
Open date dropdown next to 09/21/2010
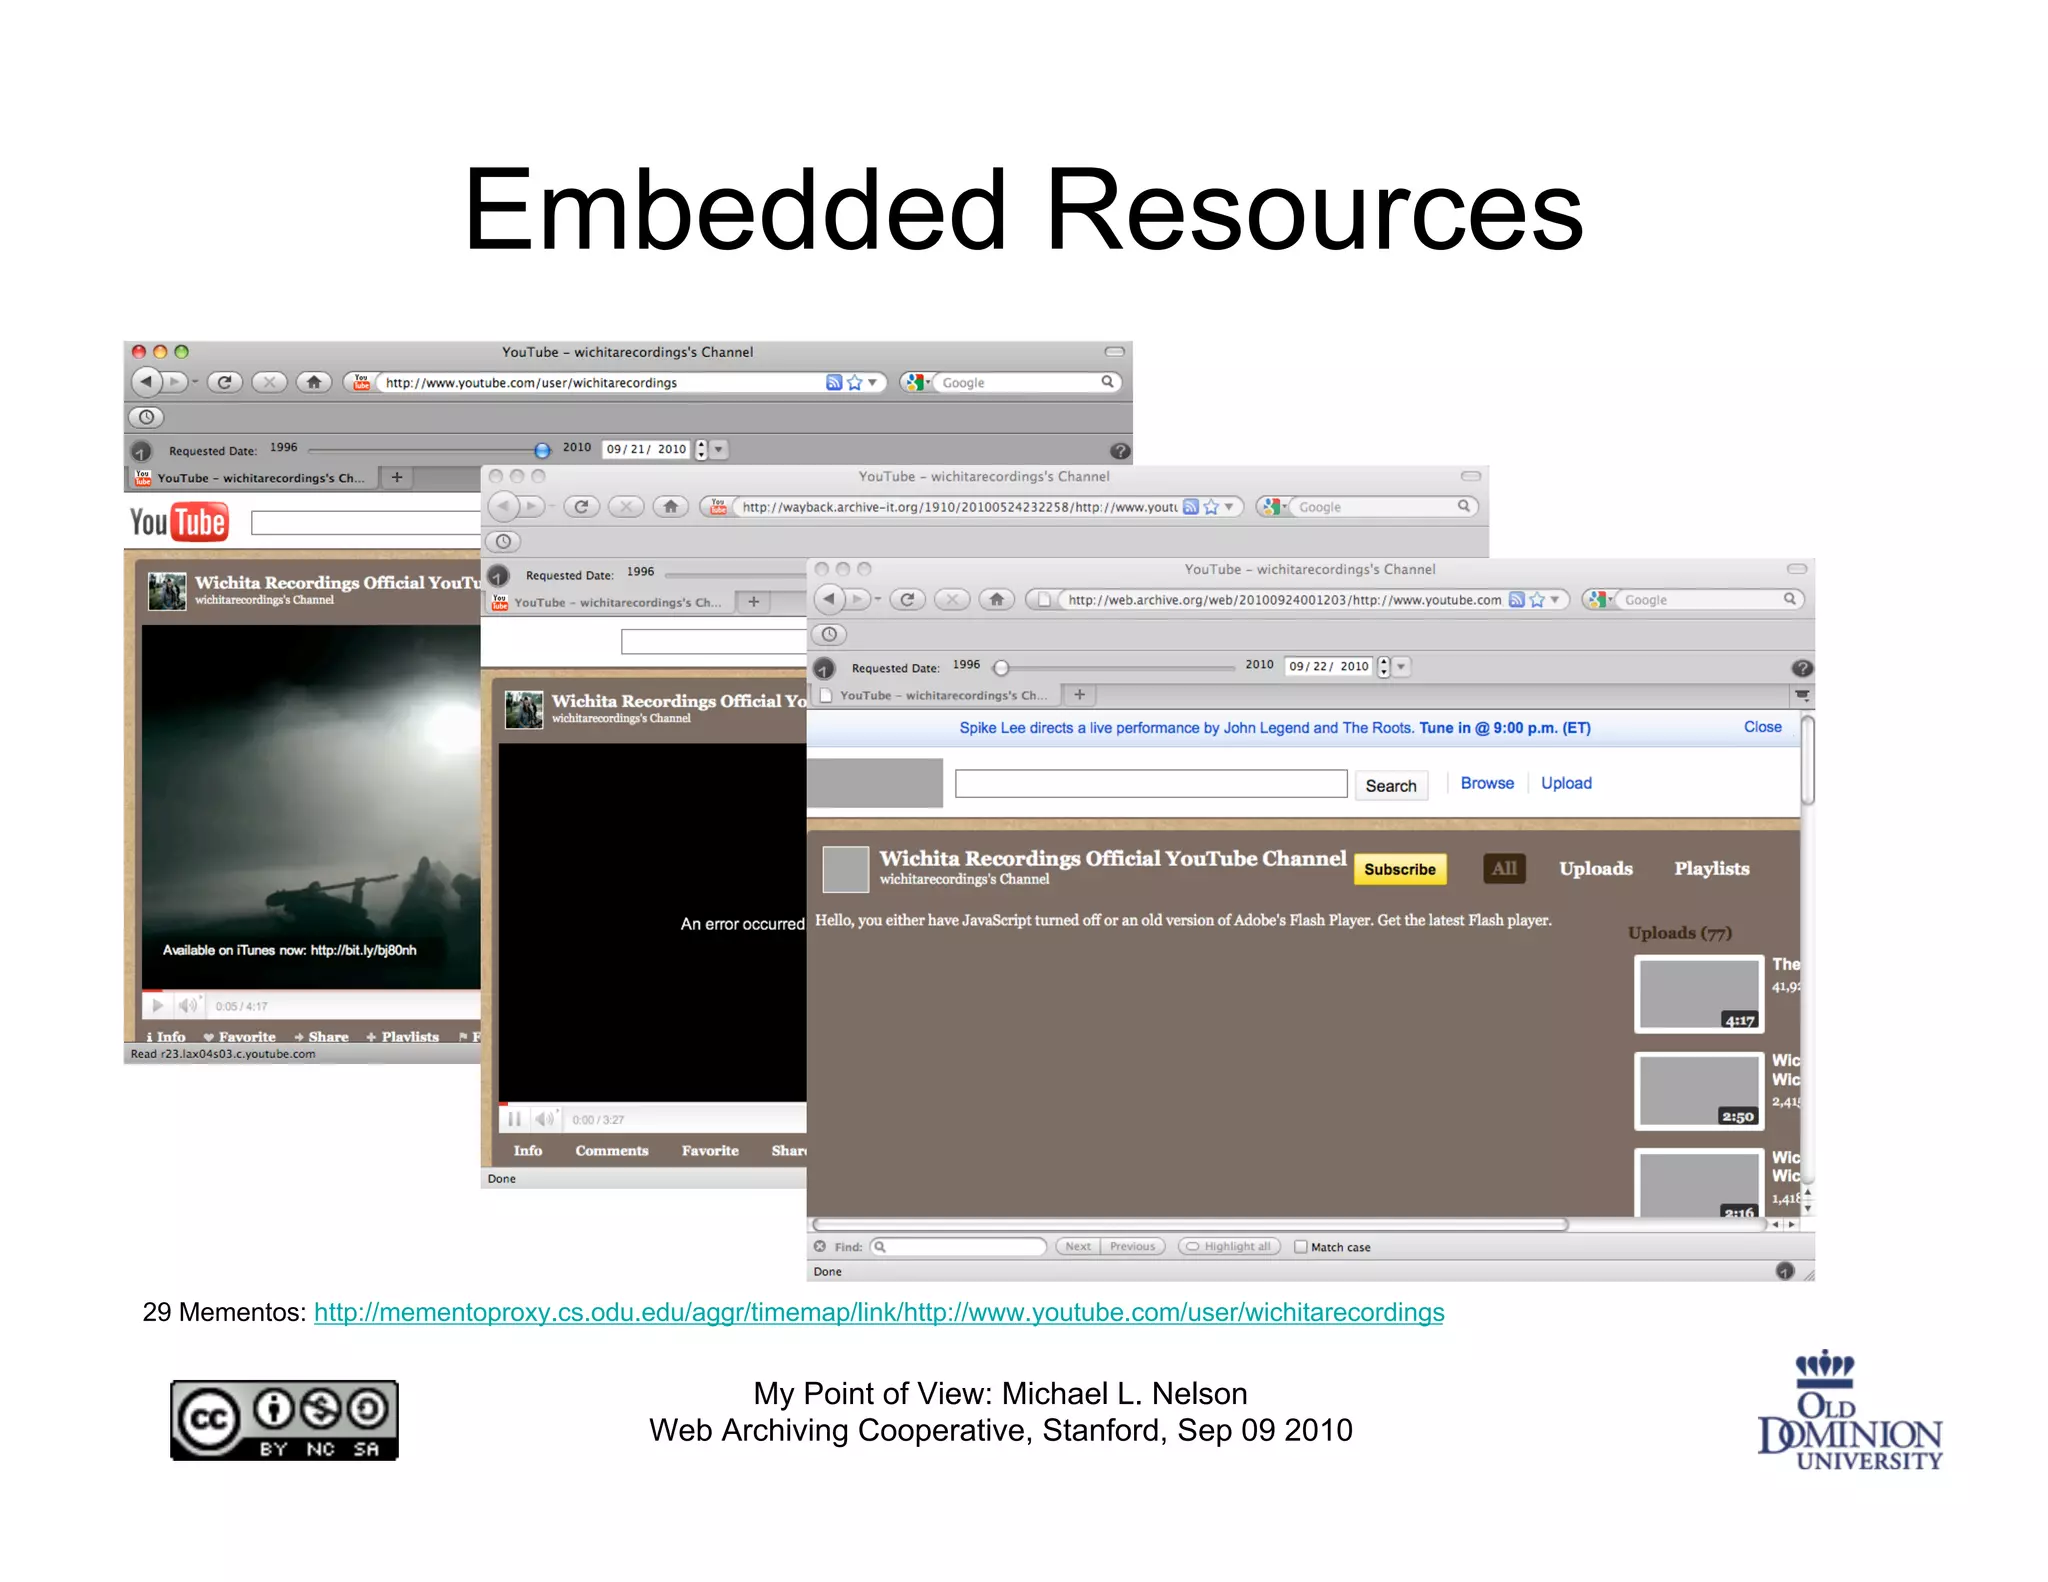[x=718, y=450]
